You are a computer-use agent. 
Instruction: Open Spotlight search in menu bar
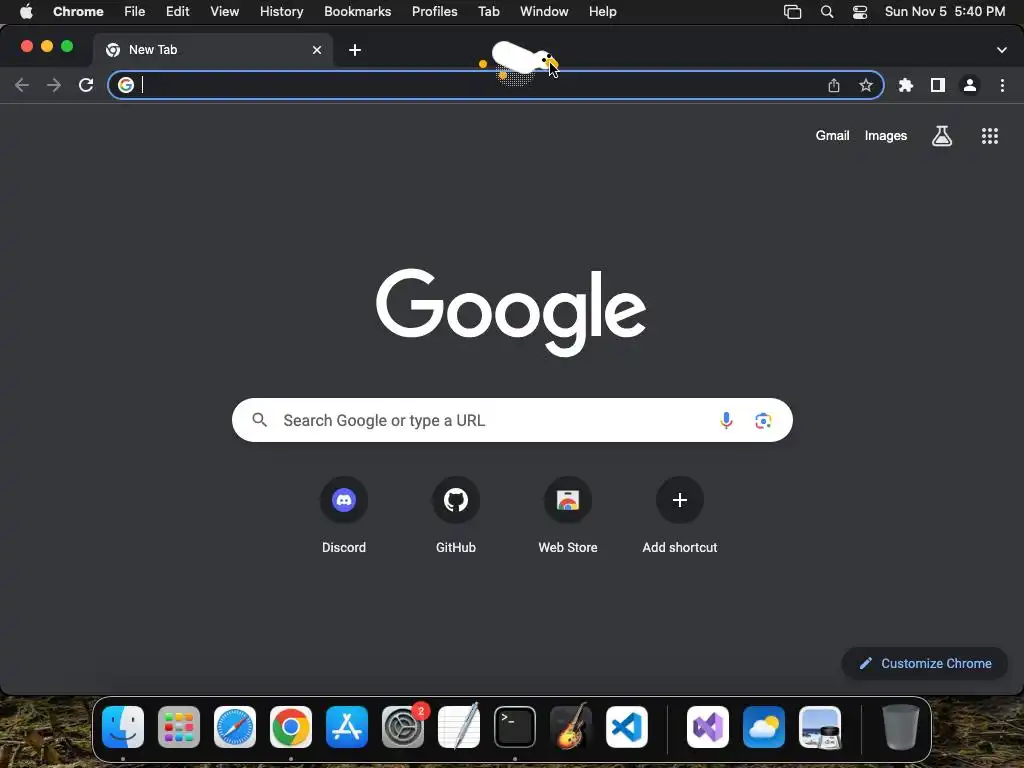tap(827, 12)
